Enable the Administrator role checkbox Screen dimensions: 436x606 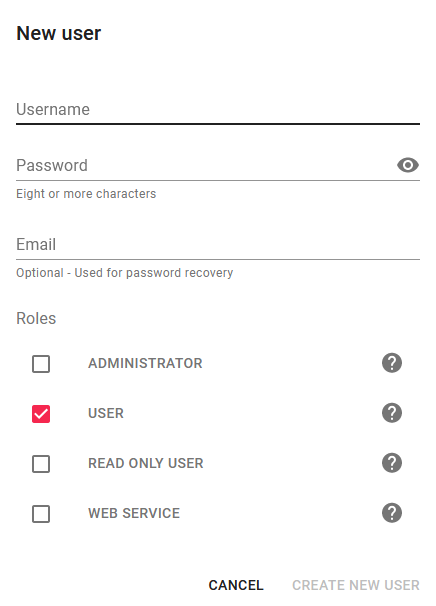(x=41, y=364)
